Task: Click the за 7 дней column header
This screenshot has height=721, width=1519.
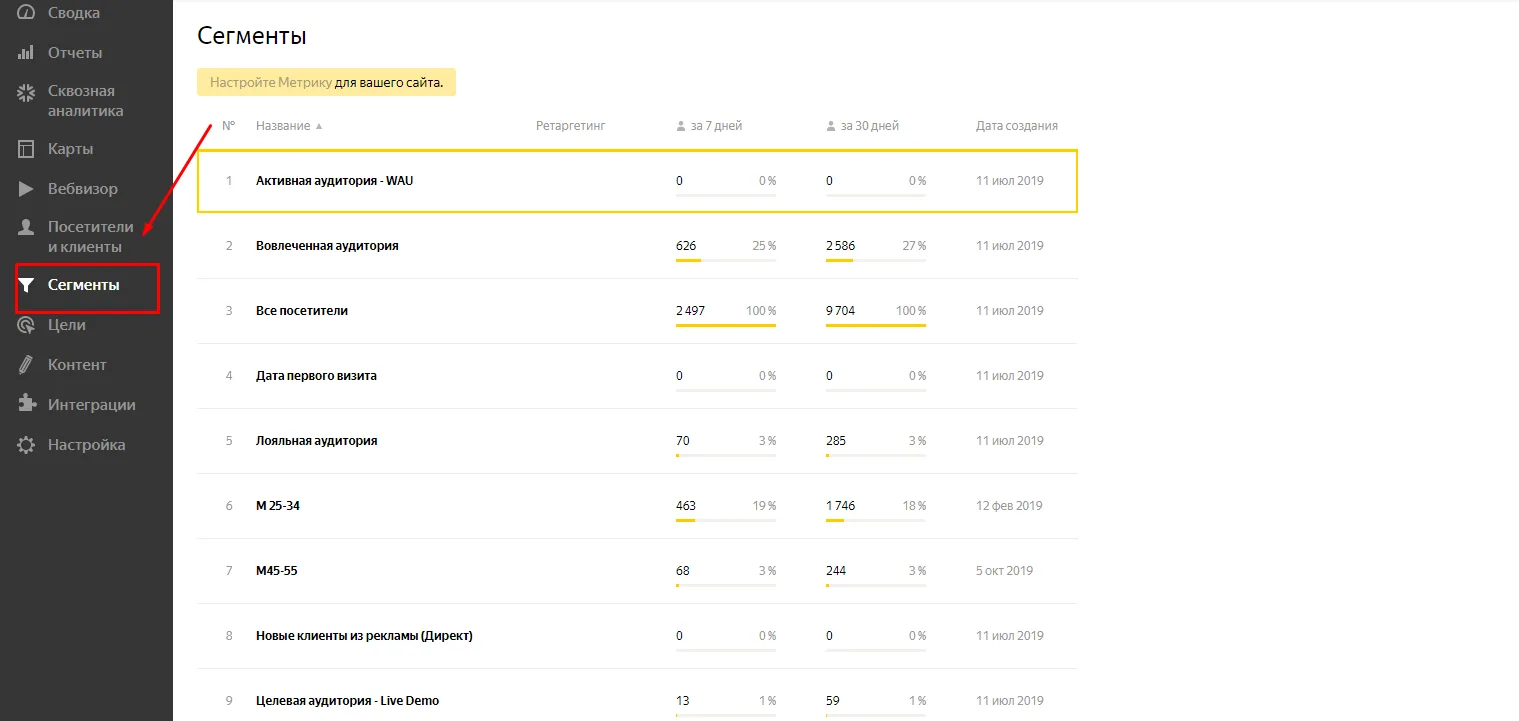Action: [x=709, y=126]
